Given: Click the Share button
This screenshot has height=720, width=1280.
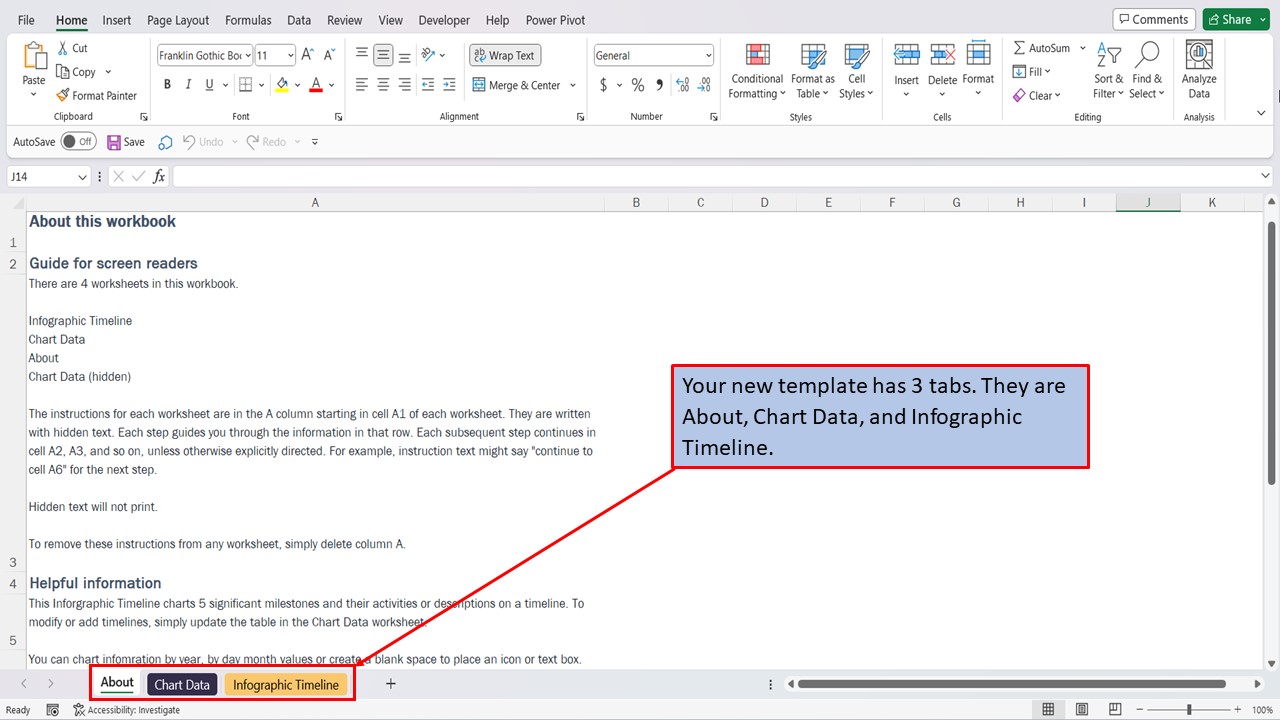Looking at the screenshot, I should pyautogui.click(x=1236, y=18).
